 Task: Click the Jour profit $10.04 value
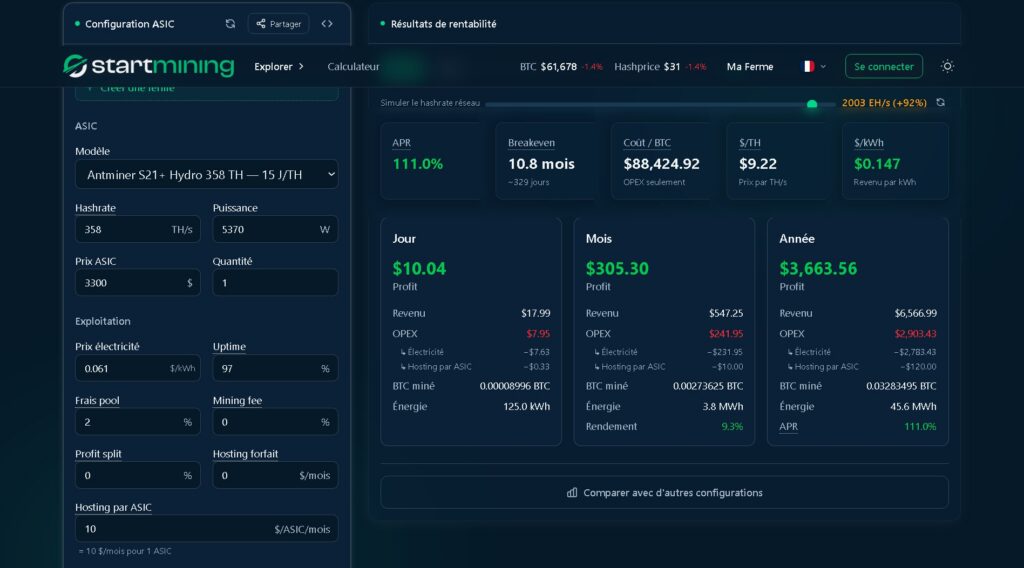(419, 268)
